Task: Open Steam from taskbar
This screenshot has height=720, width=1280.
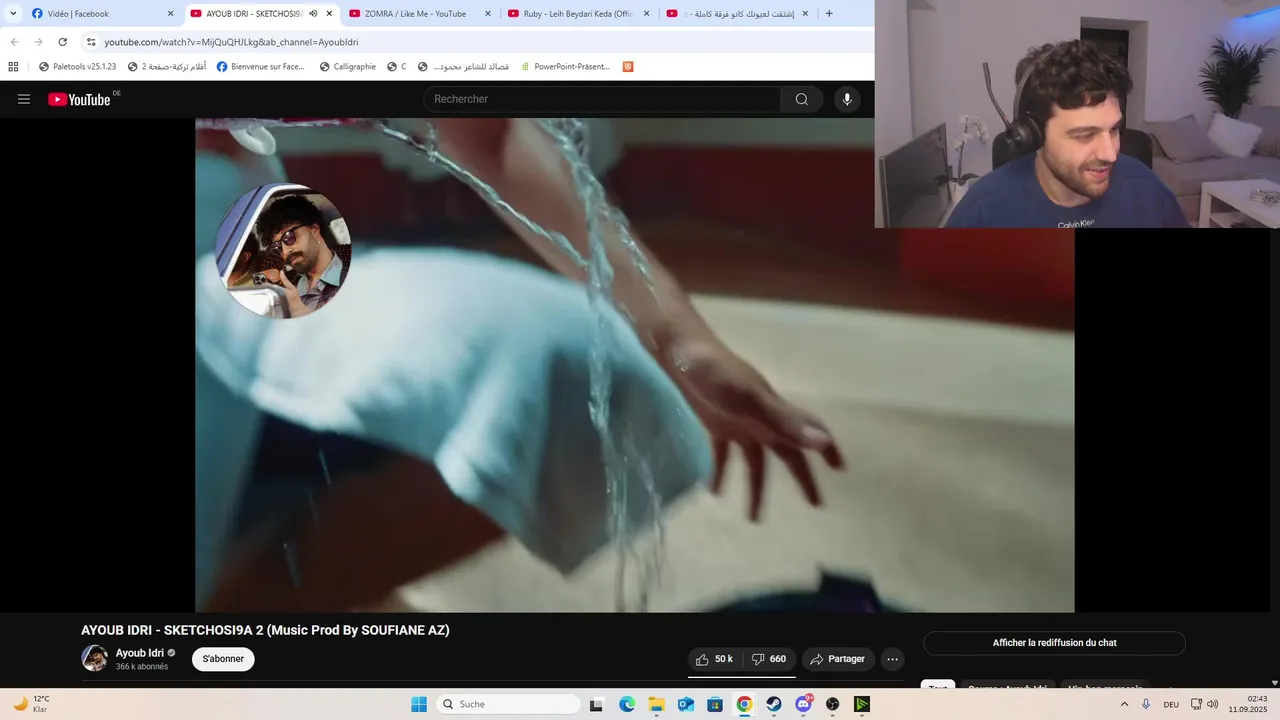Action: point(774,704)
